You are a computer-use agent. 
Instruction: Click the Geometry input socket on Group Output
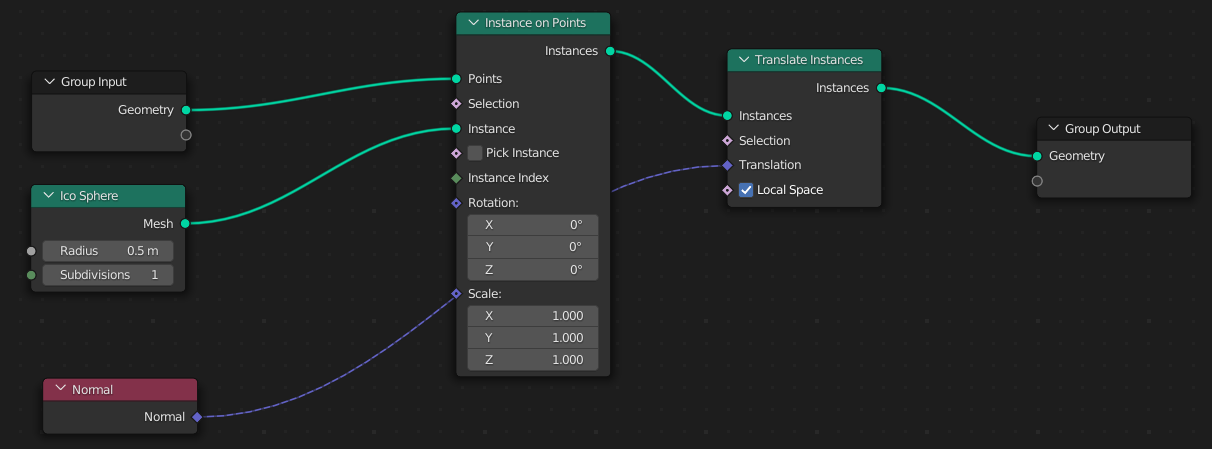pyautogui.click(x=1037, y=156)
